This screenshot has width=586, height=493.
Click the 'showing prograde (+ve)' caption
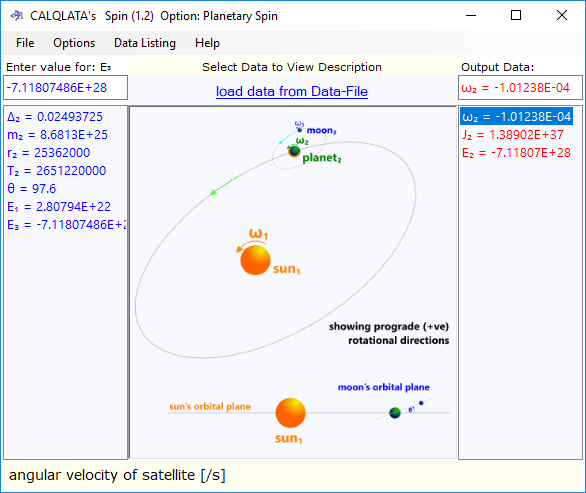point(389,326)
